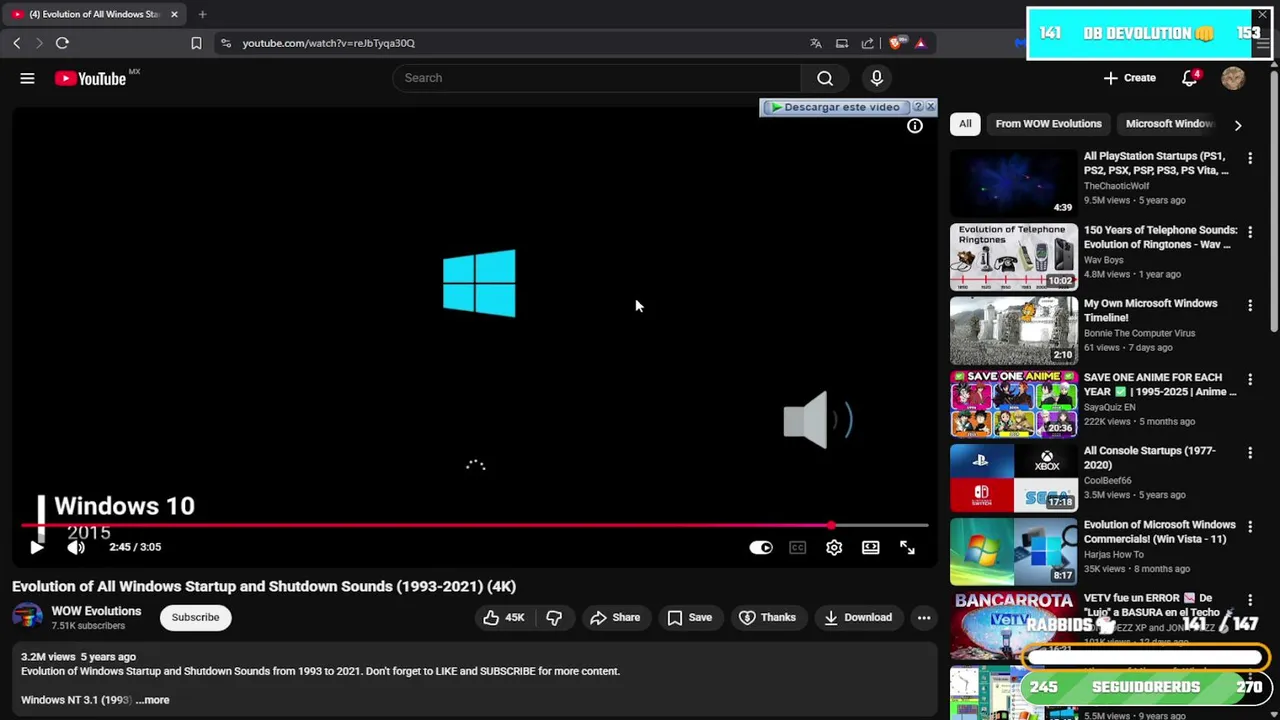Open options for 150 Years of Telephone Sounds
Screen dimensions: 1280x720
pyautogui.click(x=1249, y=232)
